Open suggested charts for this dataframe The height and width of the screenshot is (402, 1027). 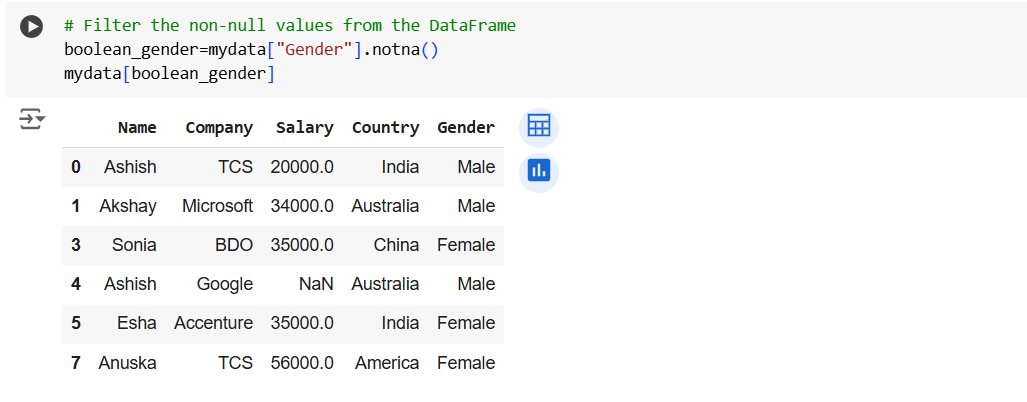pyautogui.click(x=538, y=171)
